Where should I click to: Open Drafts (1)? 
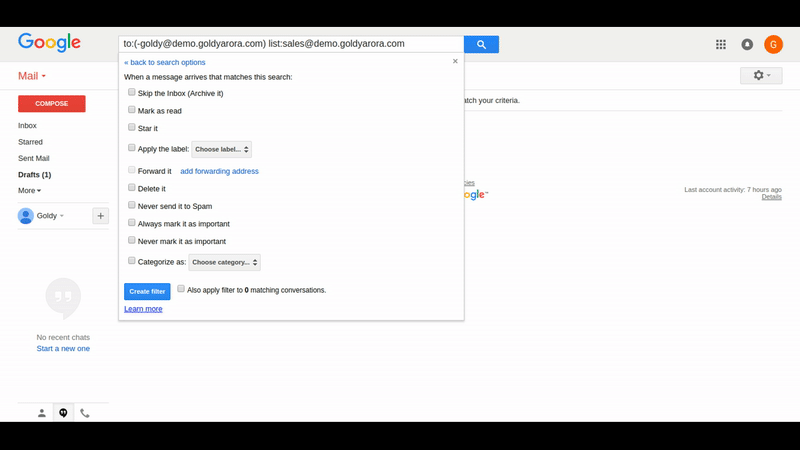[34, 174]
